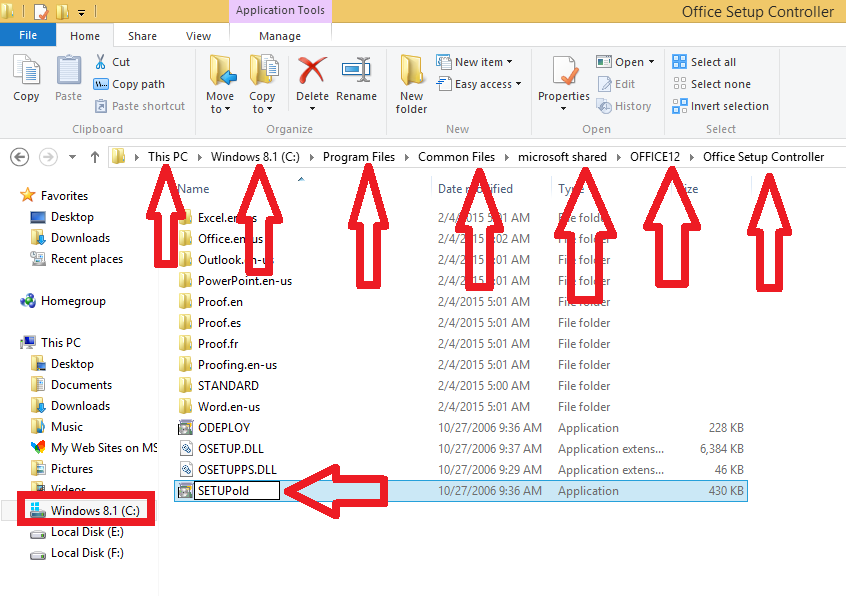Viewport: 846px width, 596px height.
Task: Sort files by the Name column header
Action: (x=194, y=188)
